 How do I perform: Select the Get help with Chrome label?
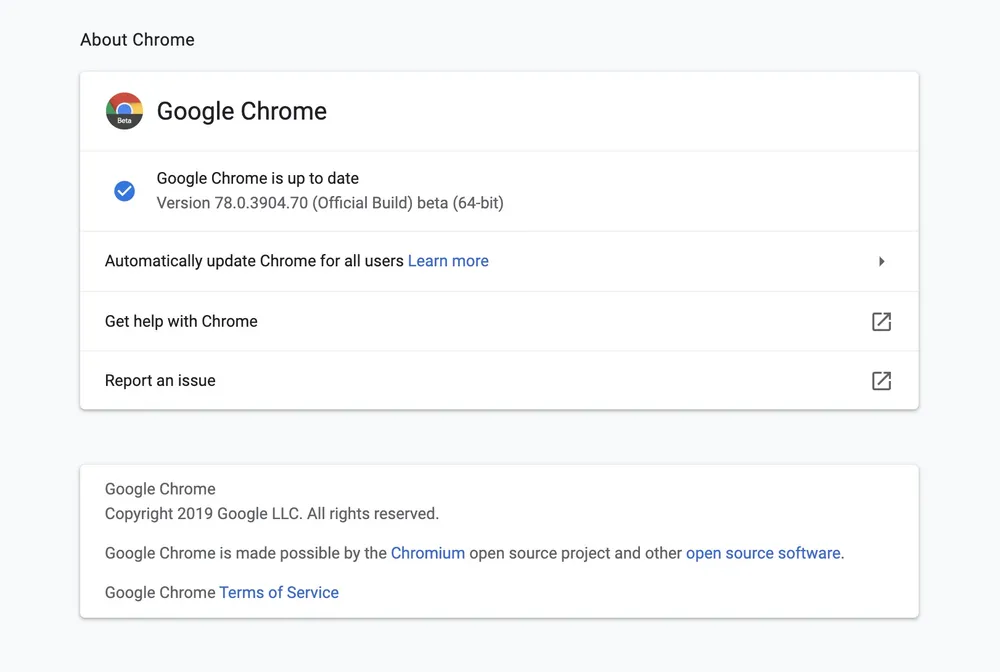coord(181,321)
